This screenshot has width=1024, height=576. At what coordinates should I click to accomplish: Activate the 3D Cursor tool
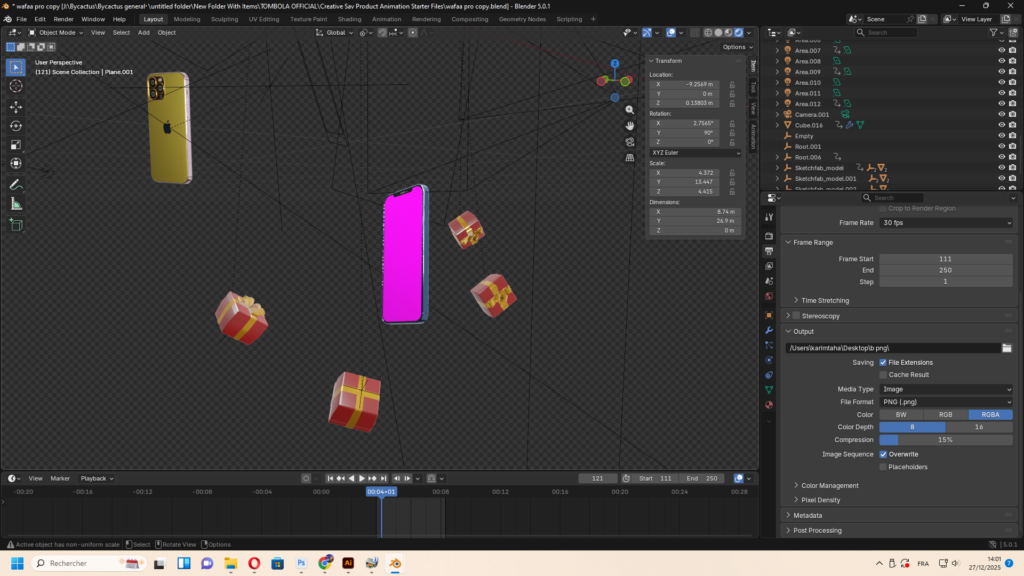pos(16,86)
